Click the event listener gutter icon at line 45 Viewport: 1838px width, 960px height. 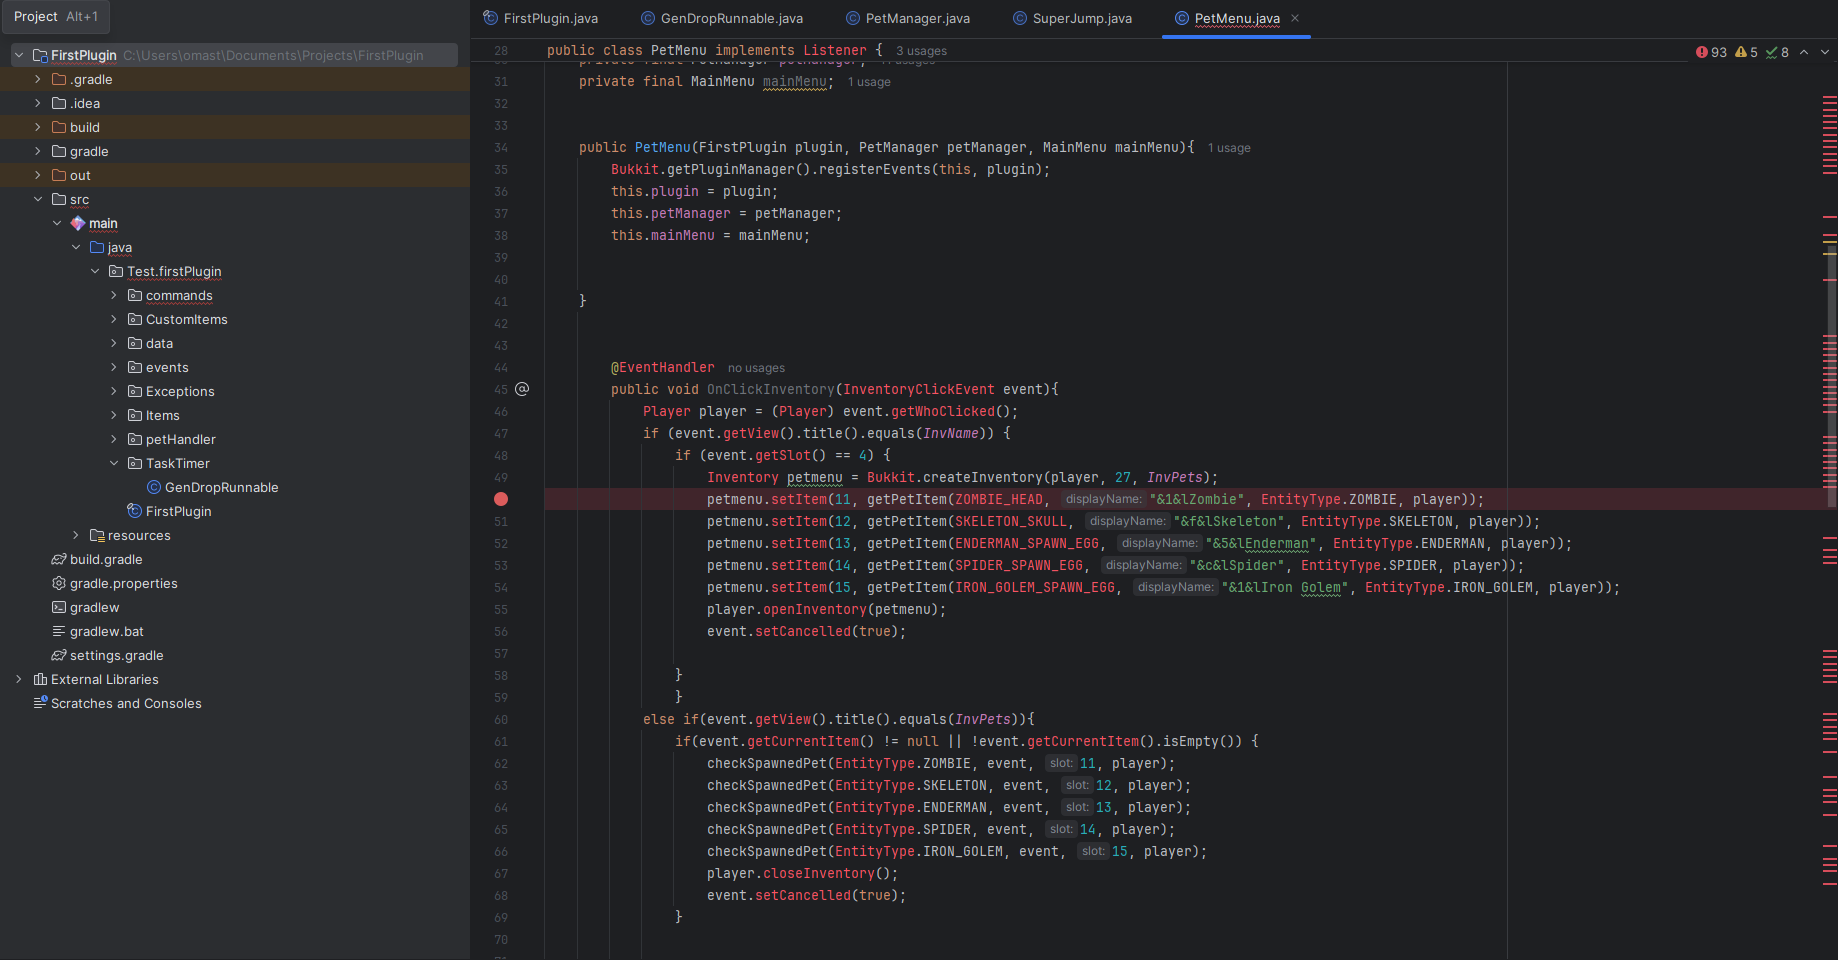pos(522,389)
